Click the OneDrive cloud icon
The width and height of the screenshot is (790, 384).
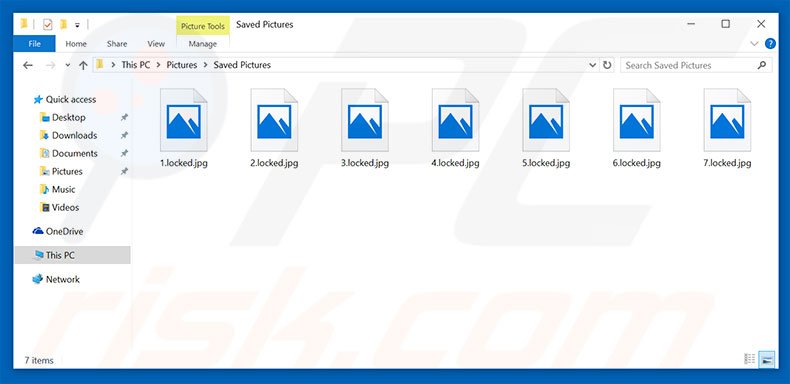pyautogui.click(x=38, y=231)
